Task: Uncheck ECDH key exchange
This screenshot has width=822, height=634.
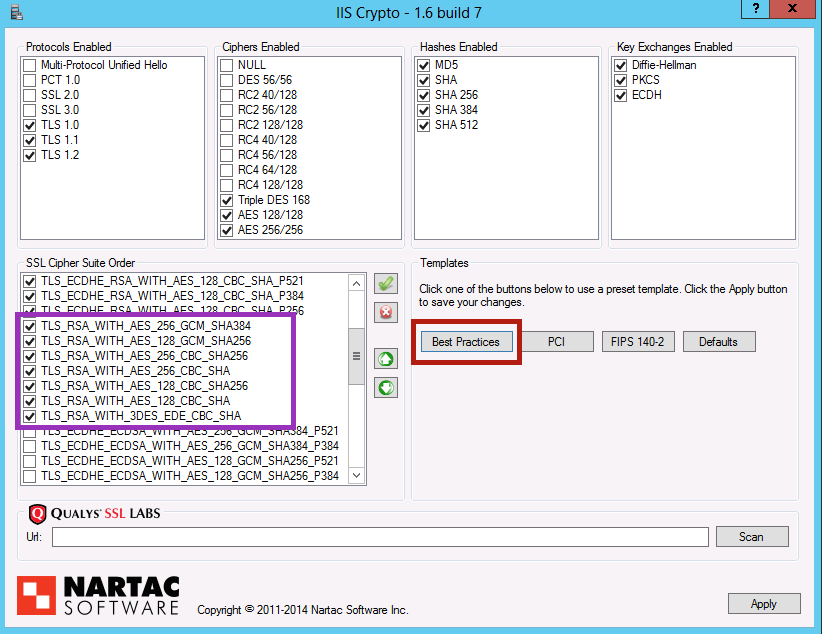Action: pos(621,95)
